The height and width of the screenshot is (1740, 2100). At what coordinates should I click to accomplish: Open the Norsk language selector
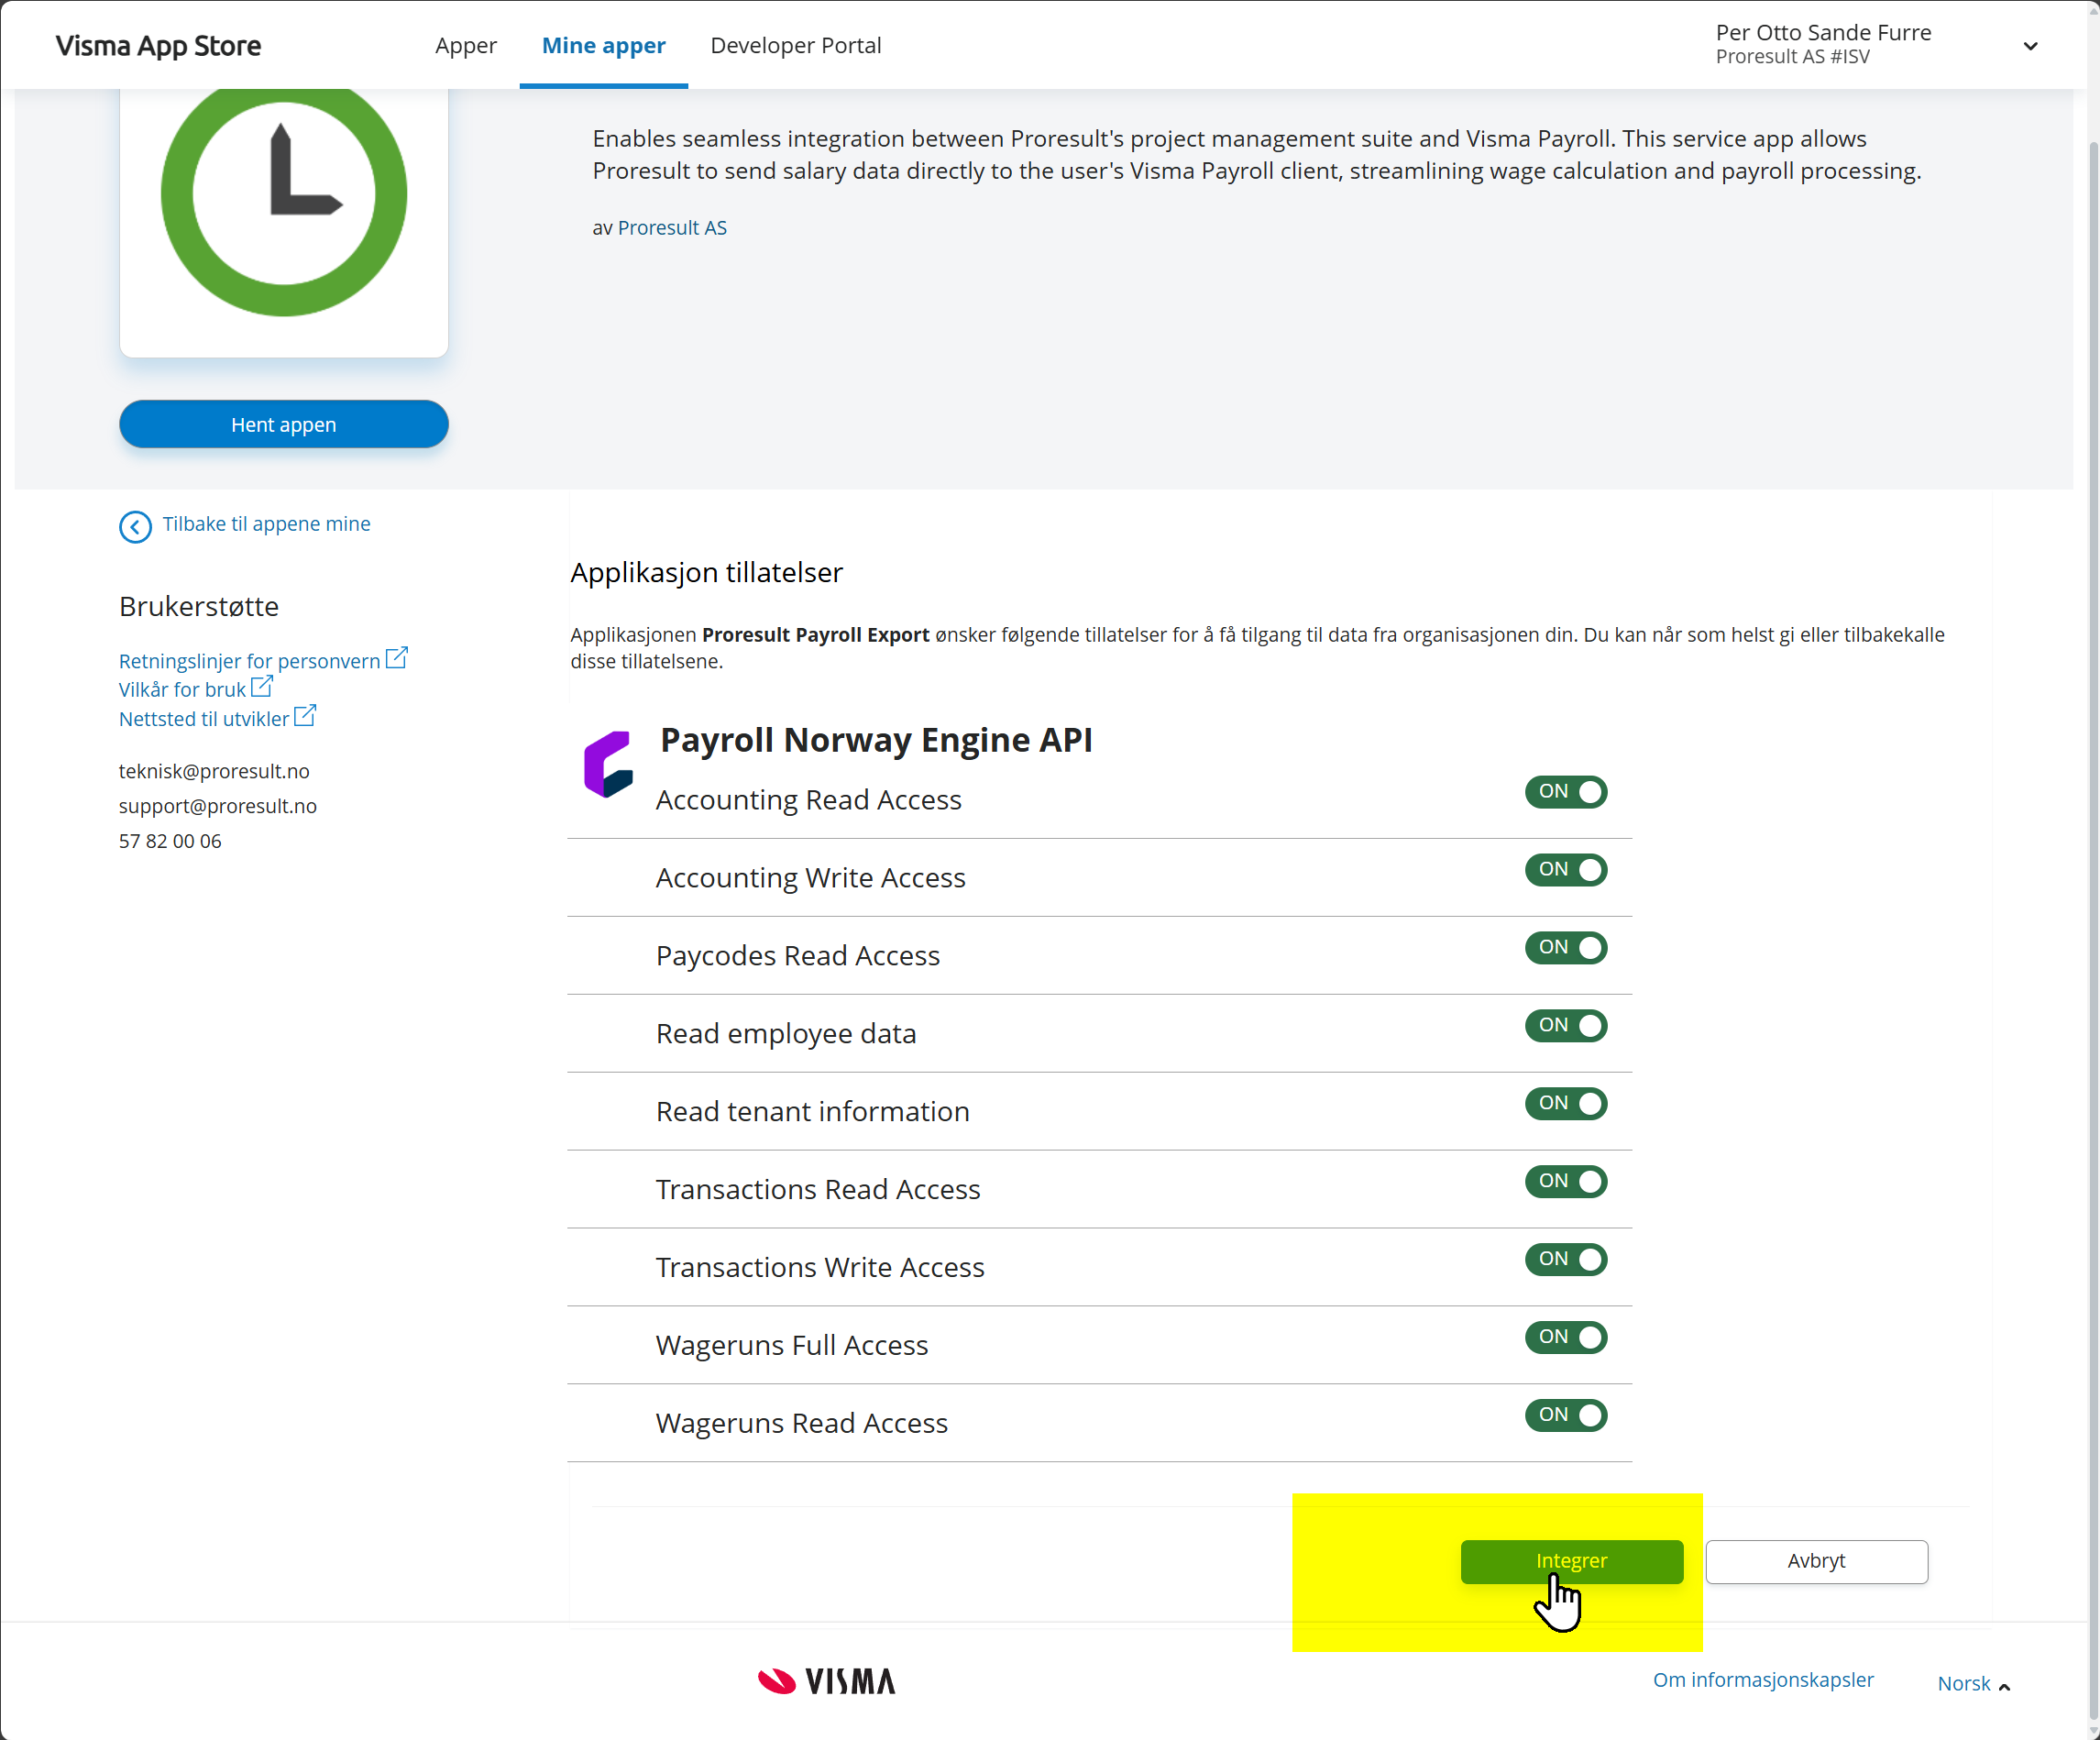pyautogui.click(x=1973, y=1684)
